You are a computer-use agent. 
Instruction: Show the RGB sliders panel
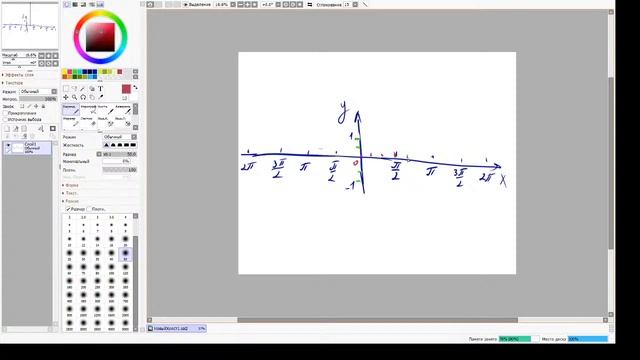75,4
